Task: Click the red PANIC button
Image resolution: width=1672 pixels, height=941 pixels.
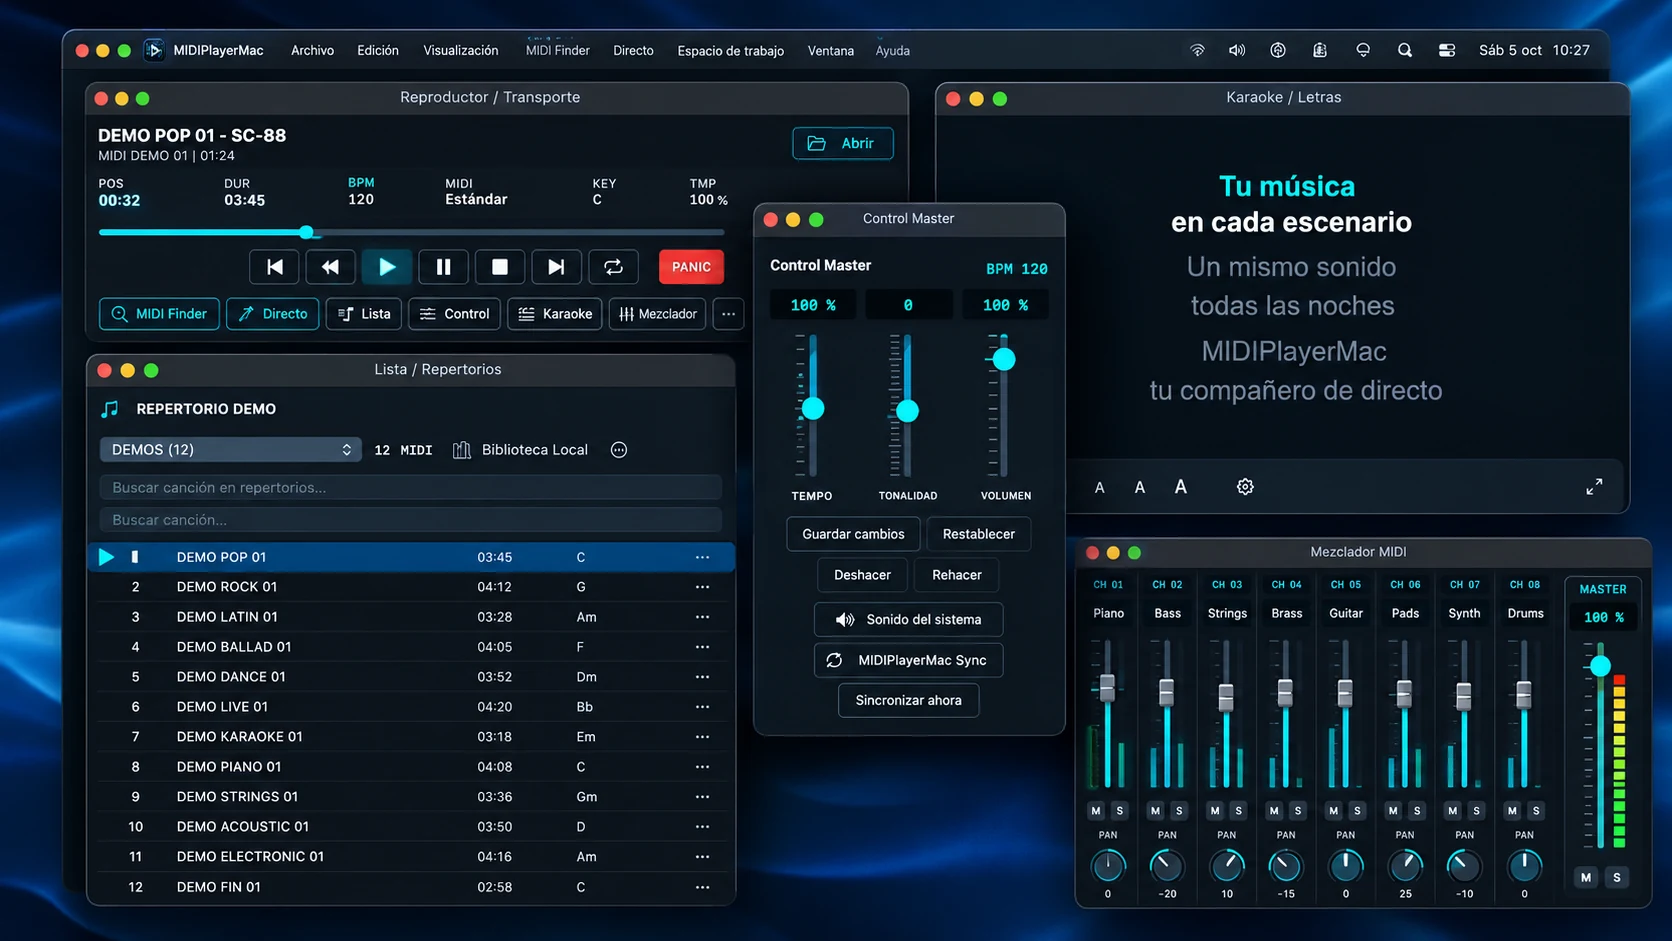Action: click(691, 267)
